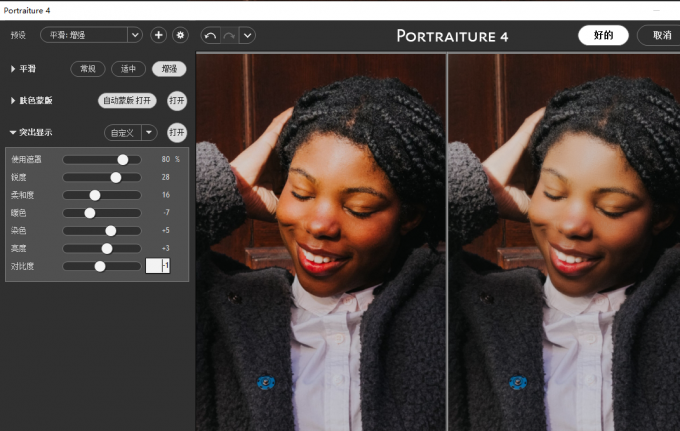The width and height of the screenshot is (680, 431).
Task: Toggle the 自动蒙版 打开 auto mask button
Action: [x=127, y=101]
